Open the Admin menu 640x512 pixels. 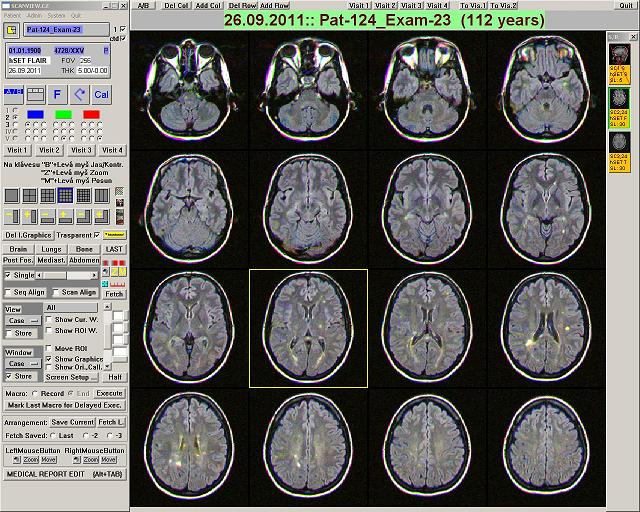pyautogui.click(x=33, y=16)
